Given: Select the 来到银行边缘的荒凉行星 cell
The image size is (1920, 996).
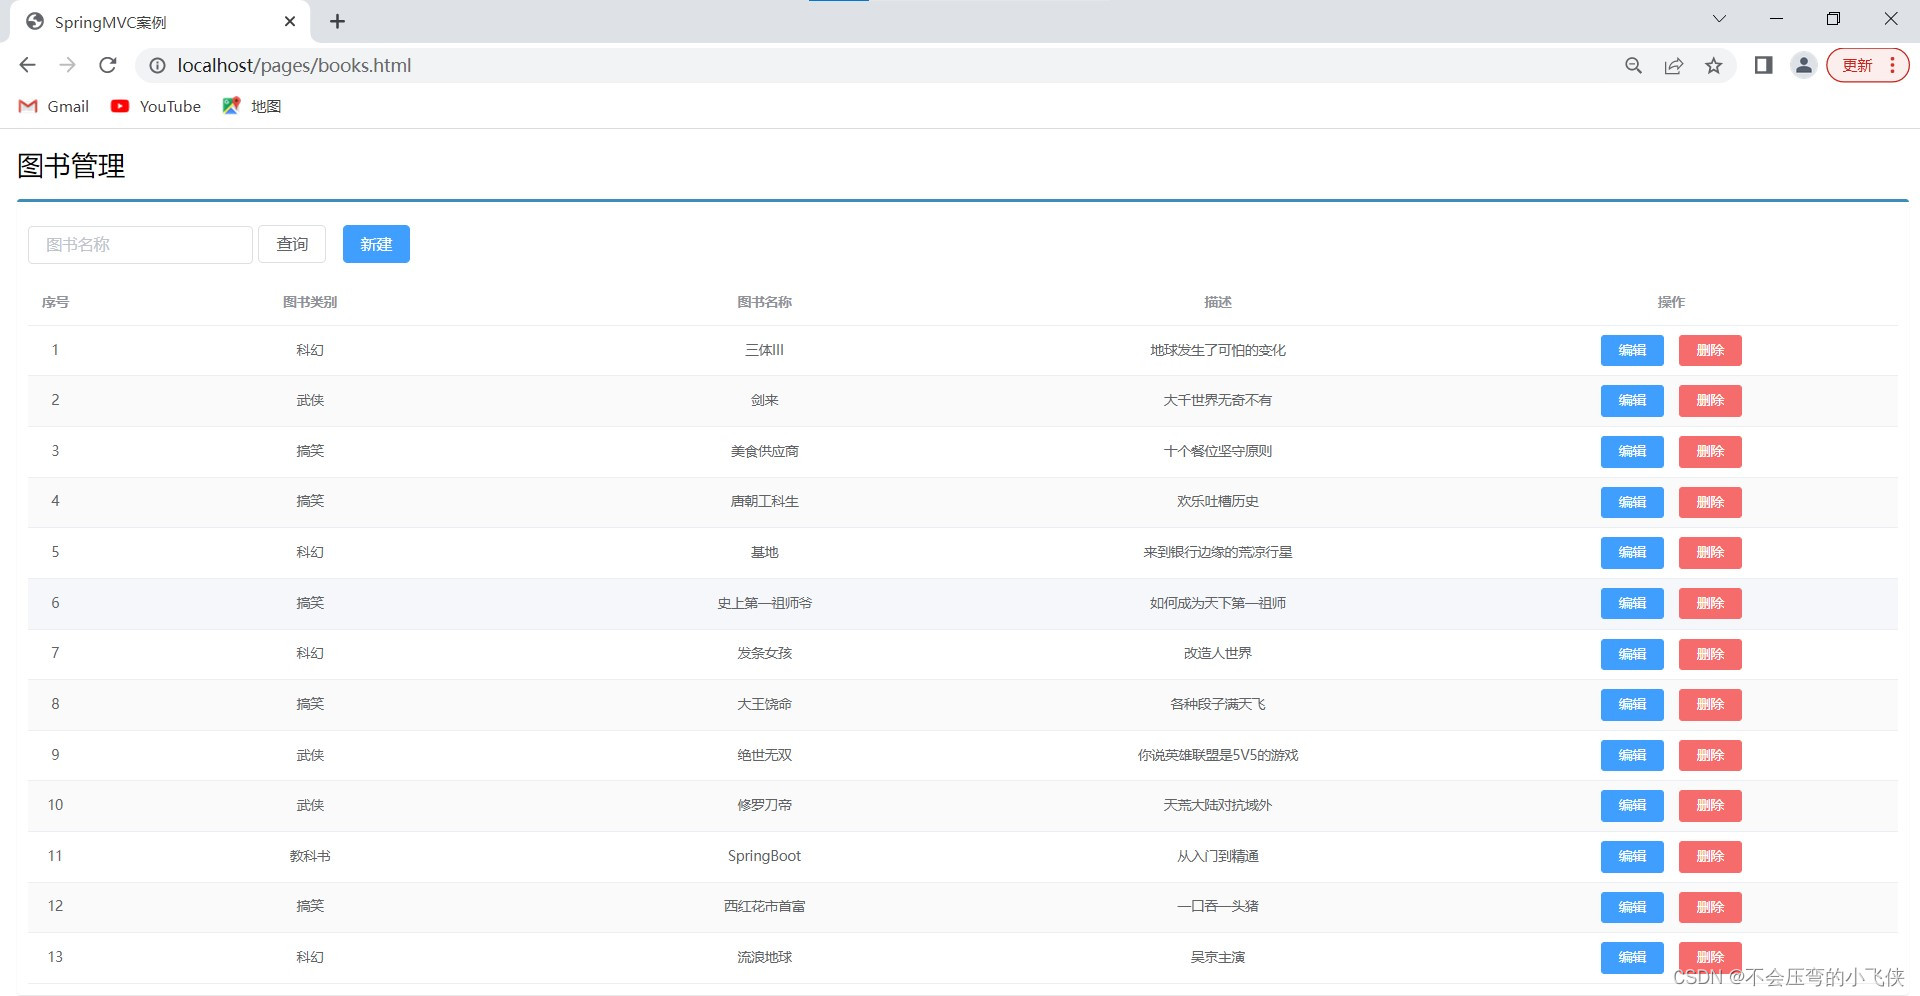Looking at the screenshot, I should coord(1218,552).
